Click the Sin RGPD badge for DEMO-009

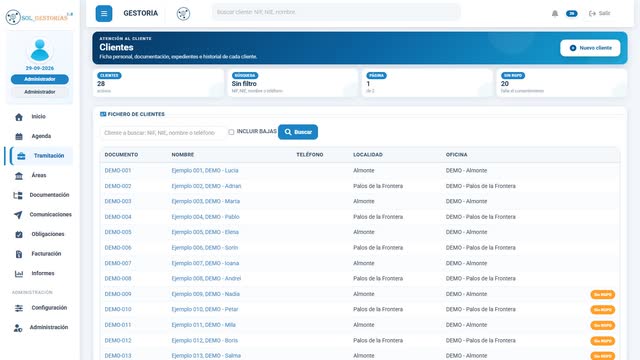pos(602,294)
